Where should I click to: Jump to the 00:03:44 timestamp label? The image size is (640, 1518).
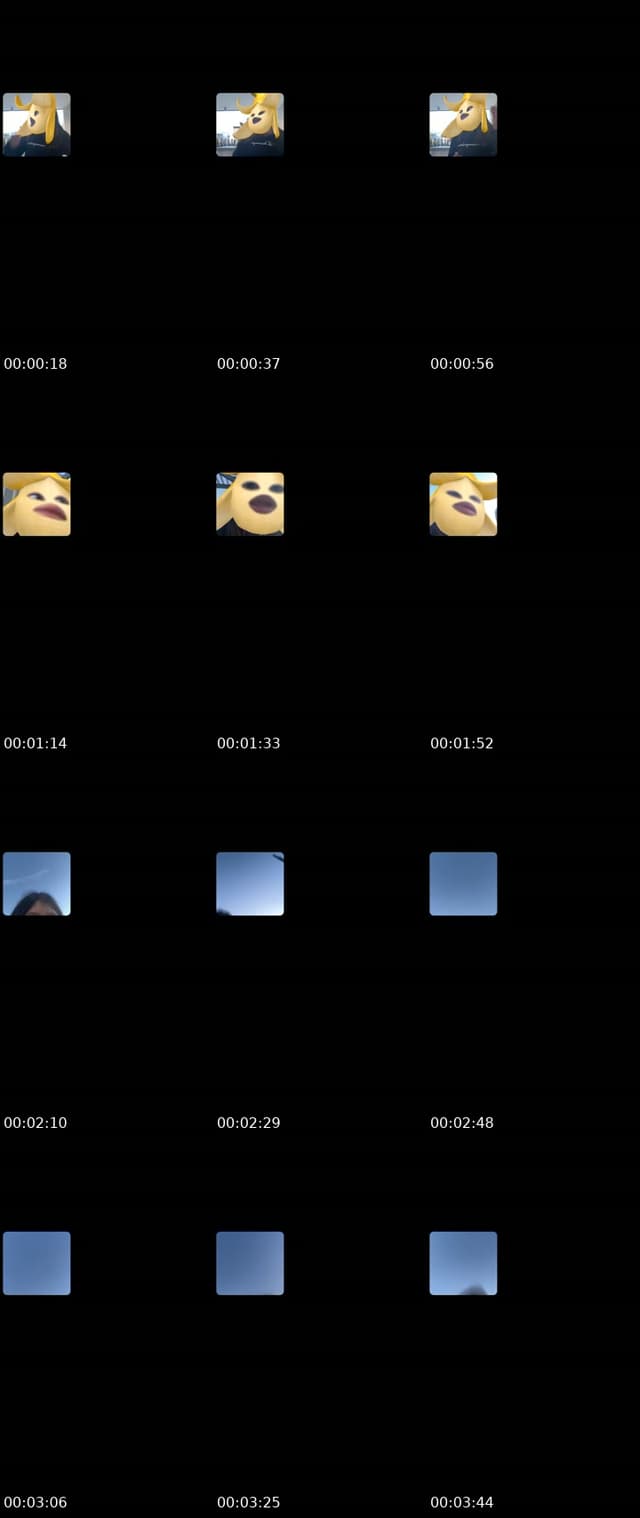[462, 1502]
